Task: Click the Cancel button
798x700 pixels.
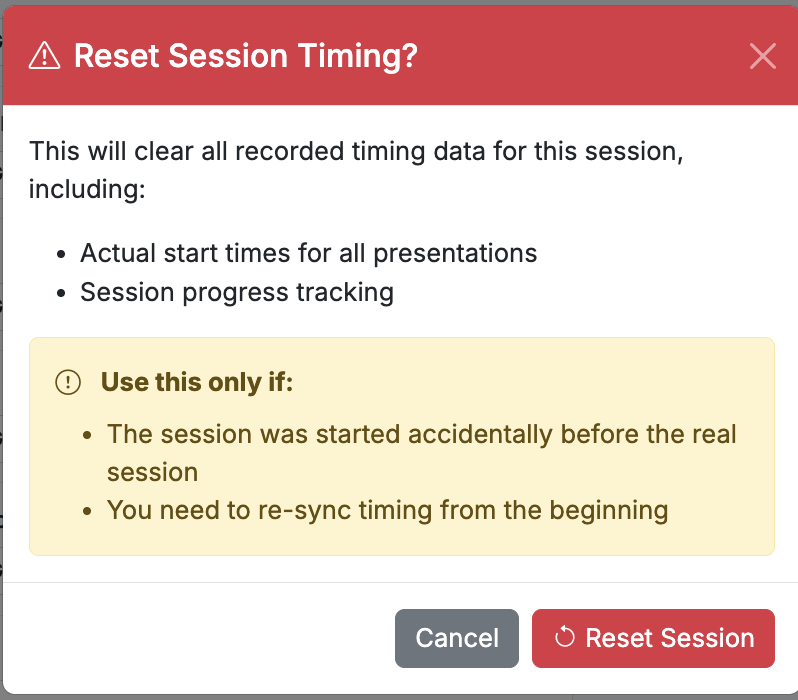Action: (x=457, y=638)
